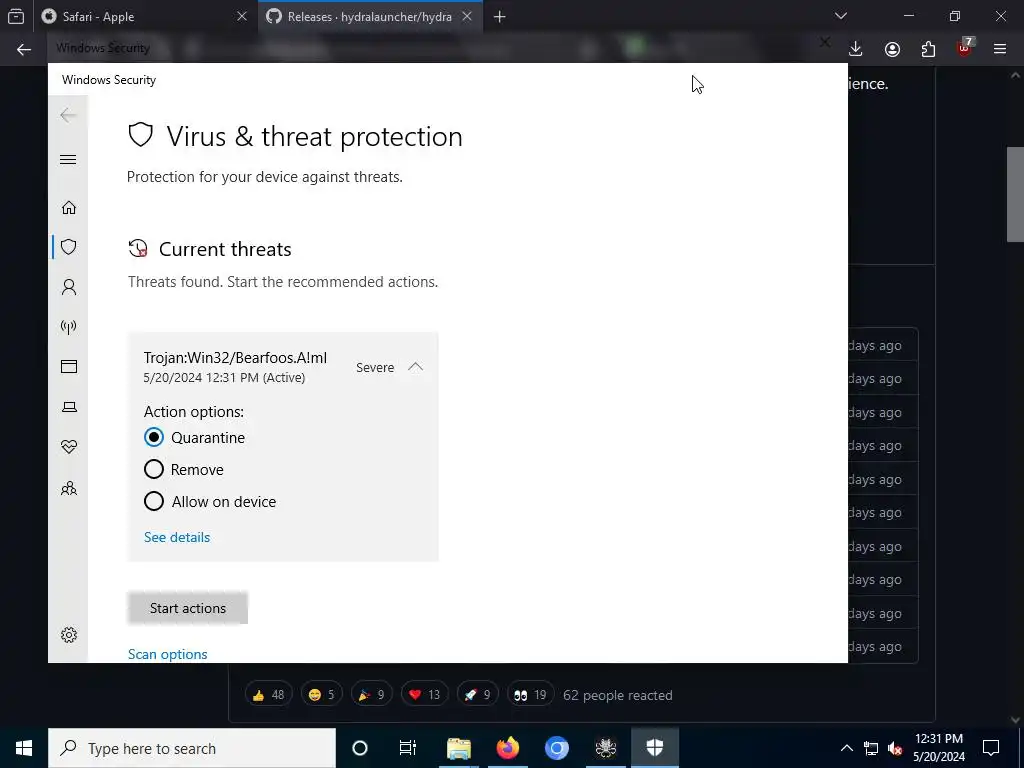The height and width of the screenshot is (768, 1024).
Task: Expand the hamburger navigation menu
Action: point(68,160)
